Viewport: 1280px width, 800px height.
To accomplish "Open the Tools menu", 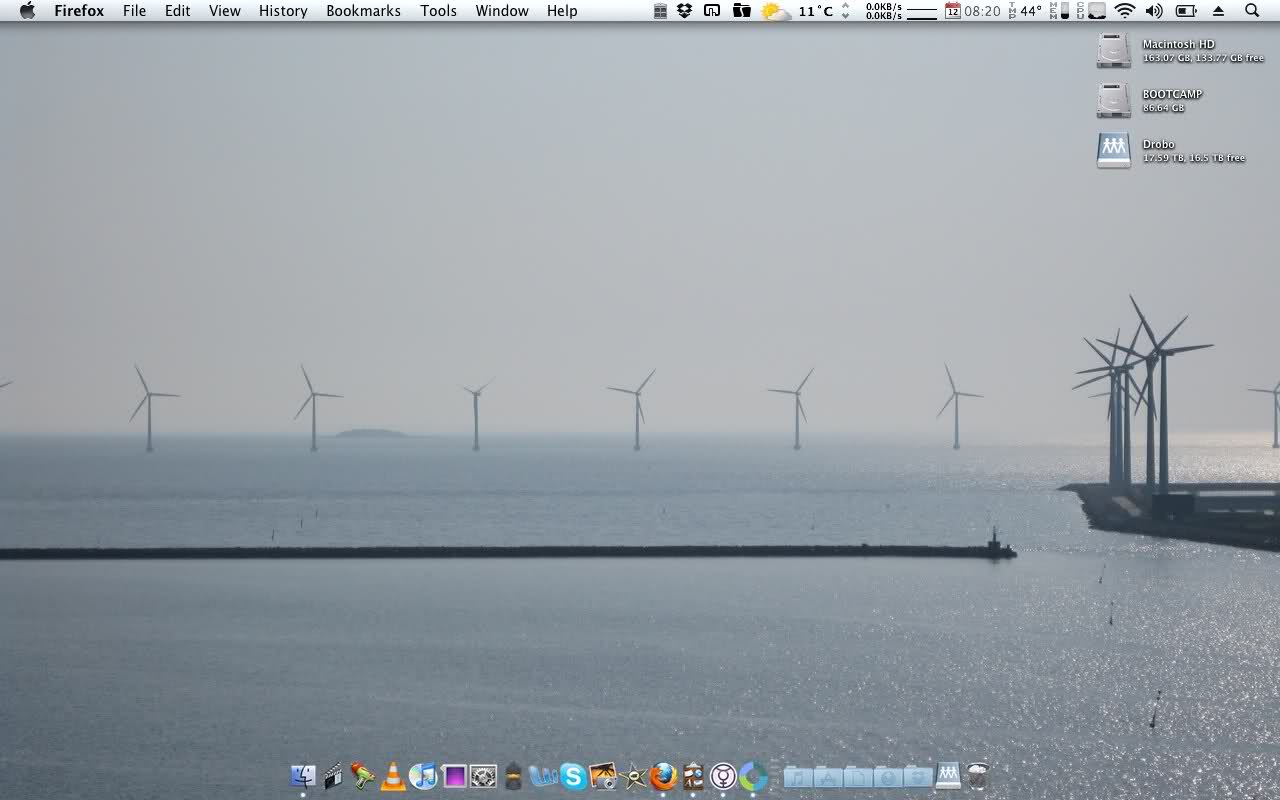I will pyautogui.click(x=438, y=11).
